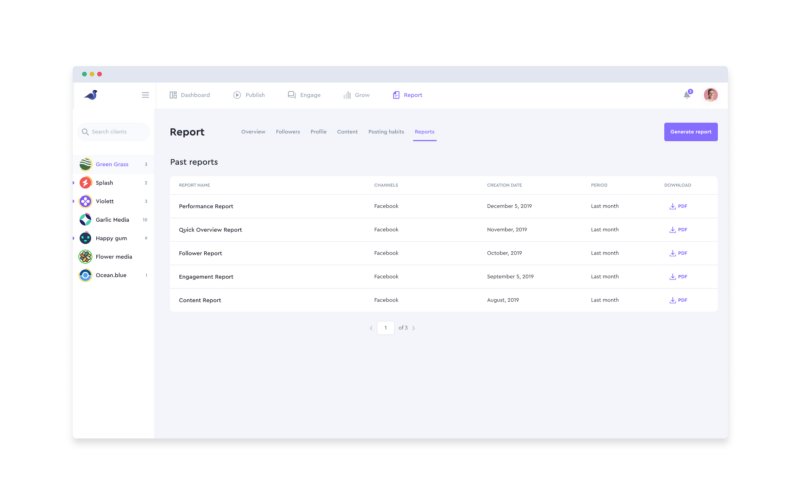This screenshot has width=800, height=504.
Task: Click the Publish play icon
Action: [237, 95]
